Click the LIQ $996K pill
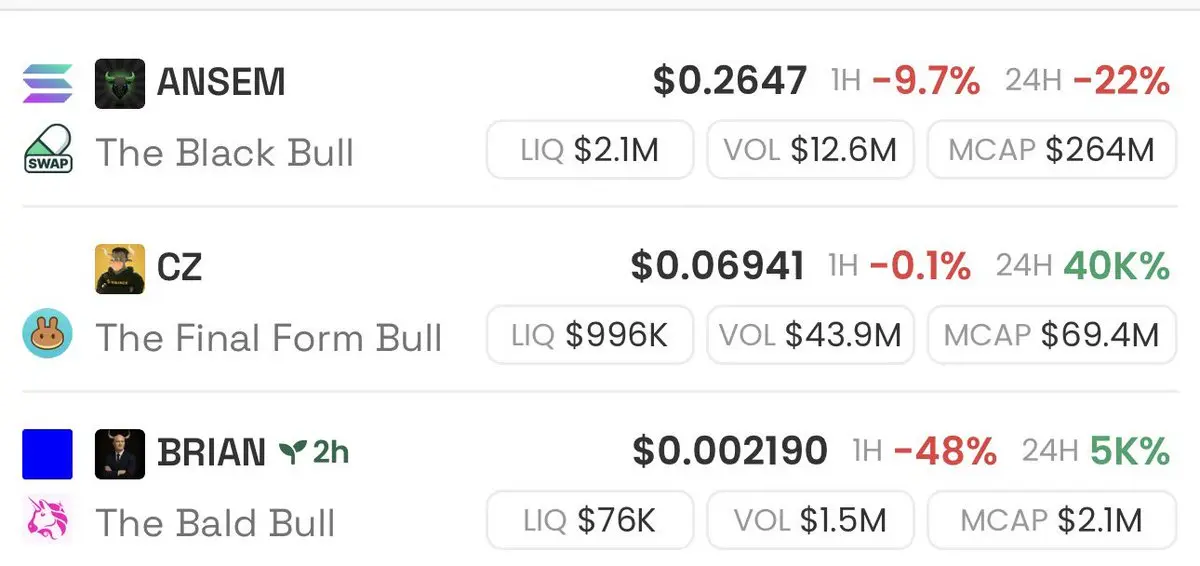Viewport: 1200px width, 566px height. click(590, 335)
